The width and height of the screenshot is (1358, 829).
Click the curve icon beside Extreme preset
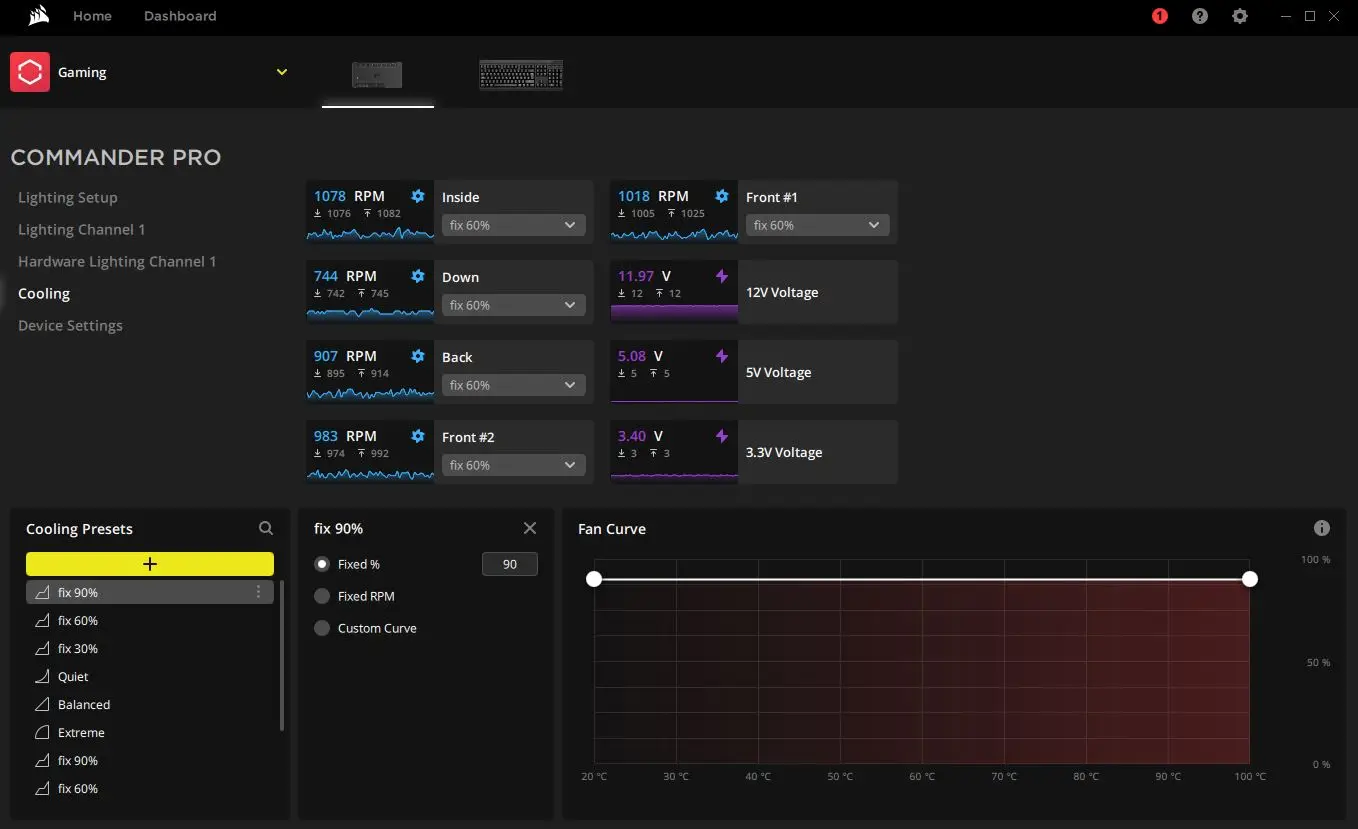42,733
